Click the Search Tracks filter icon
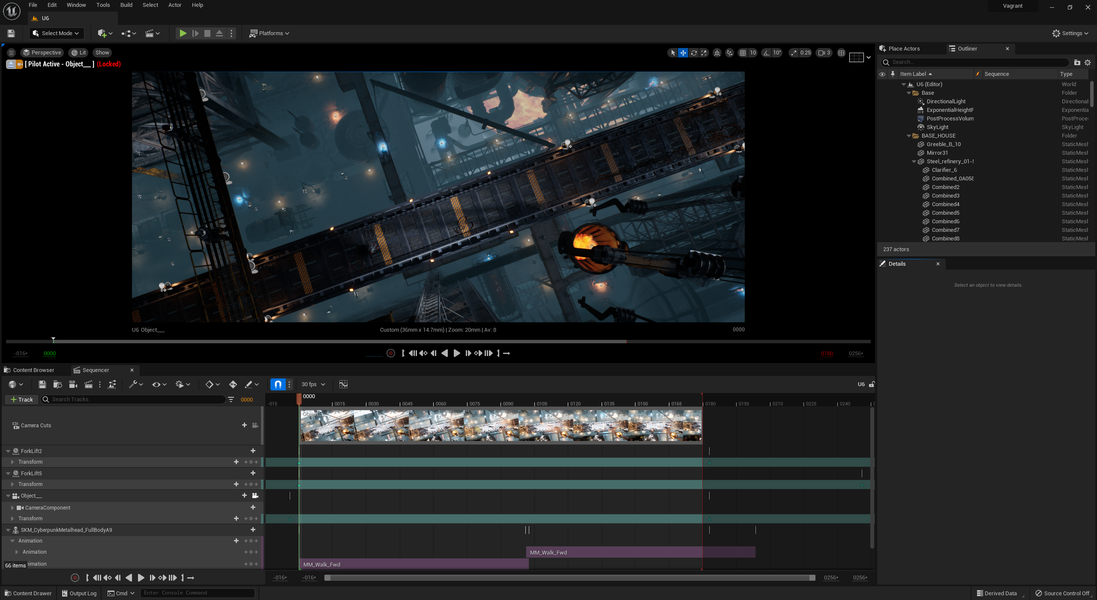The width and height of the screenshot is (1097, 600). point(231,399)
